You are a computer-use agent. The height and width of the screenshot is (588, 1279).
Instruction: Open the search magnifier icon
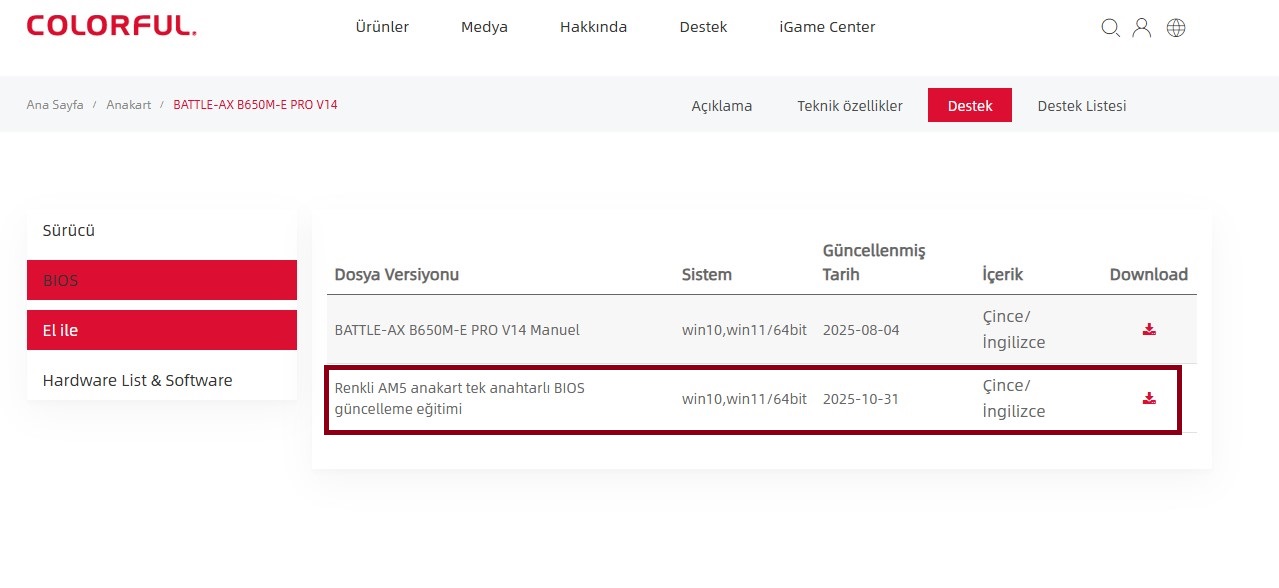[x=1110, y=28]
